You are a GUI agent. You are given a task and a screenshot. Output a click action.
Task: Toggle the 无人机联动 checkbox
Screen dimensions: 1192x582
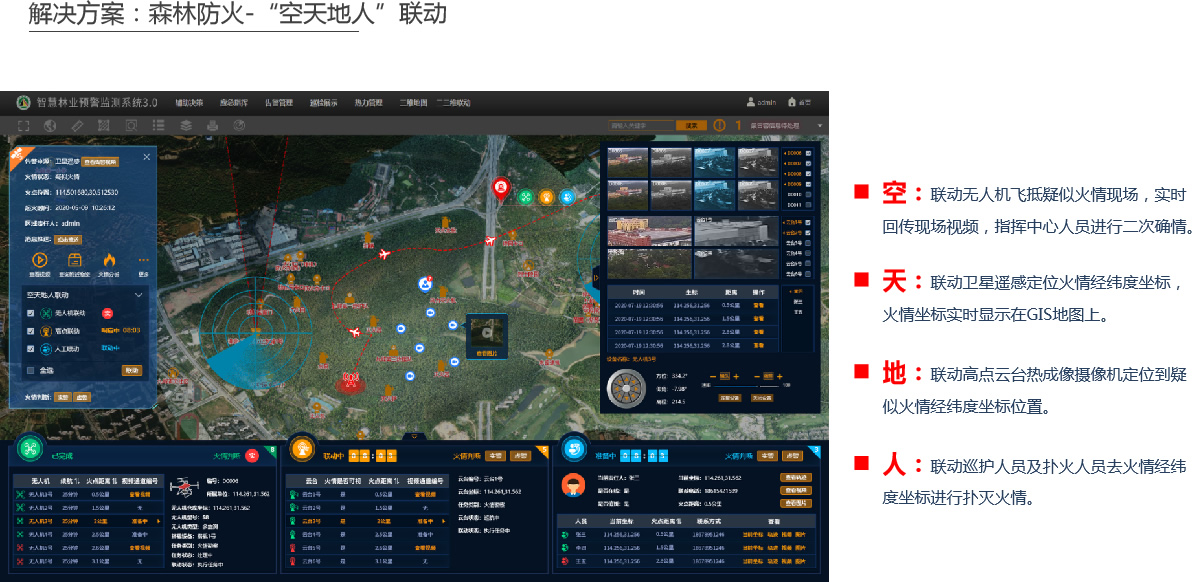(31, 313)
